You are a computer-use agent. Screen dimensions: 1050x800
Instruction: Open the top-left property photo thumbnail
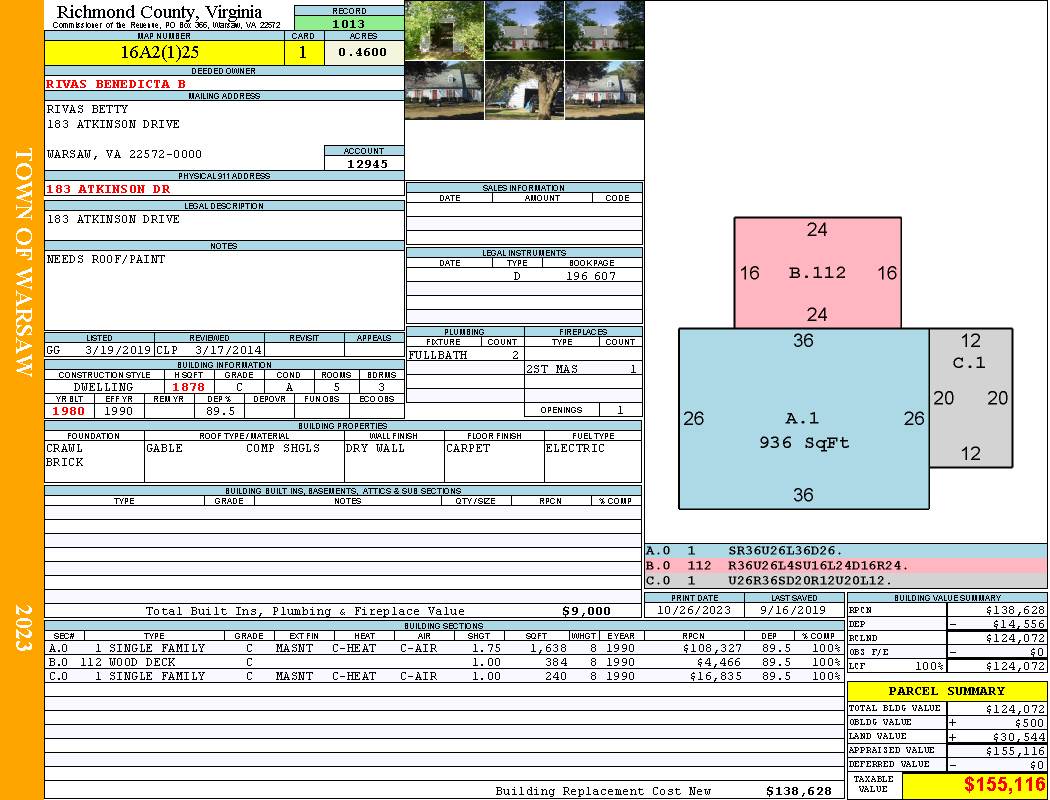point(444,31)
